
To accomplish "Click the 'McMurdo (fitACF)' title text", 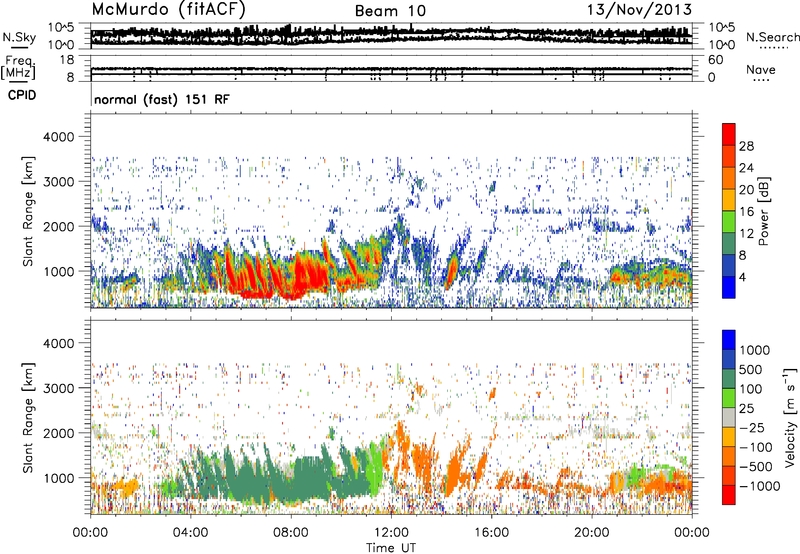I will (168, 10).
